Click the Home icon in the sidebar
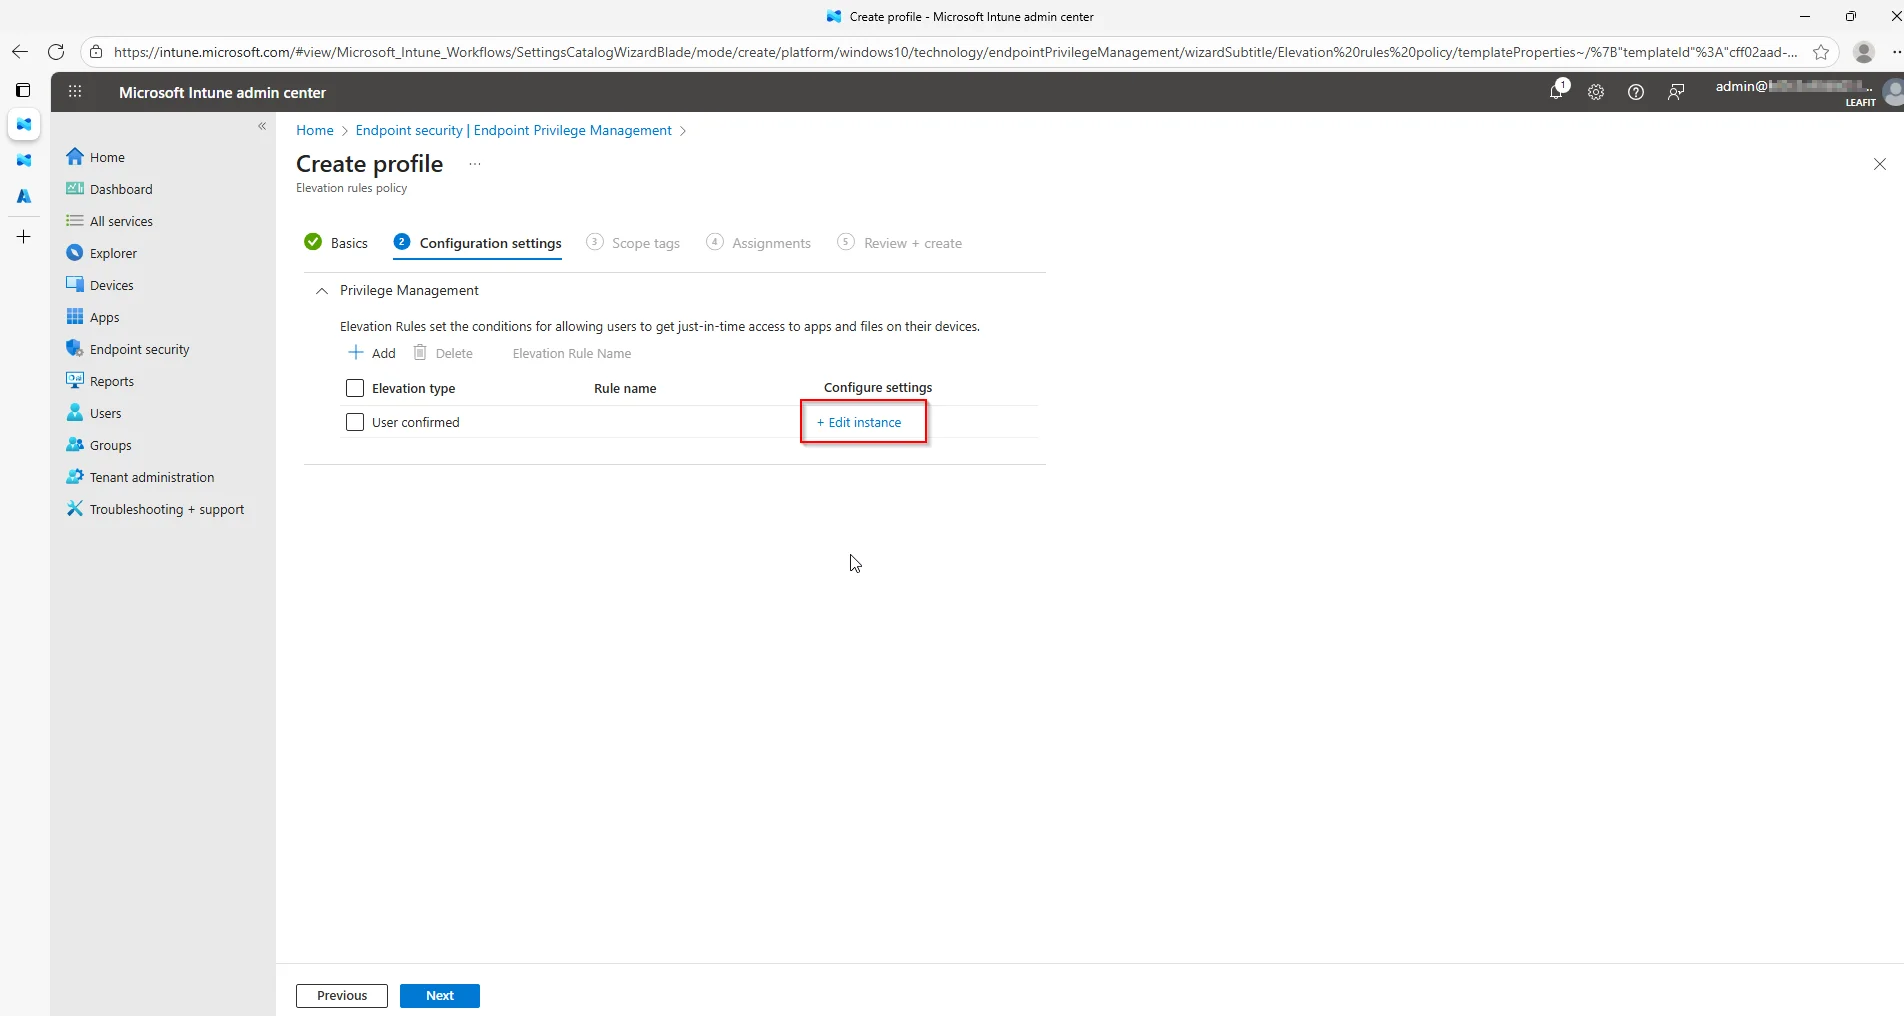Image resolution: width=1904 pixels, height=1016 pixels. (75, 157)
